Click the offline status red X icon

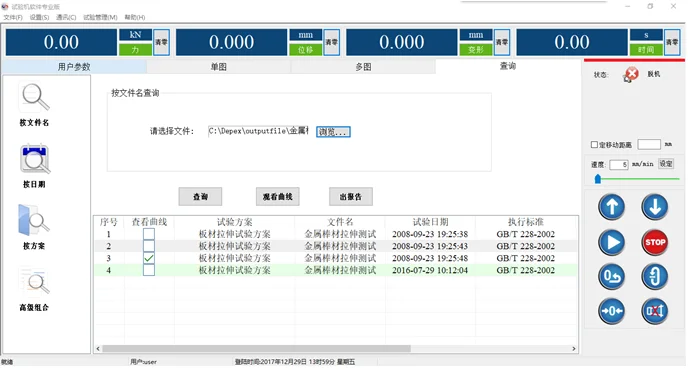tap(631, 75)
